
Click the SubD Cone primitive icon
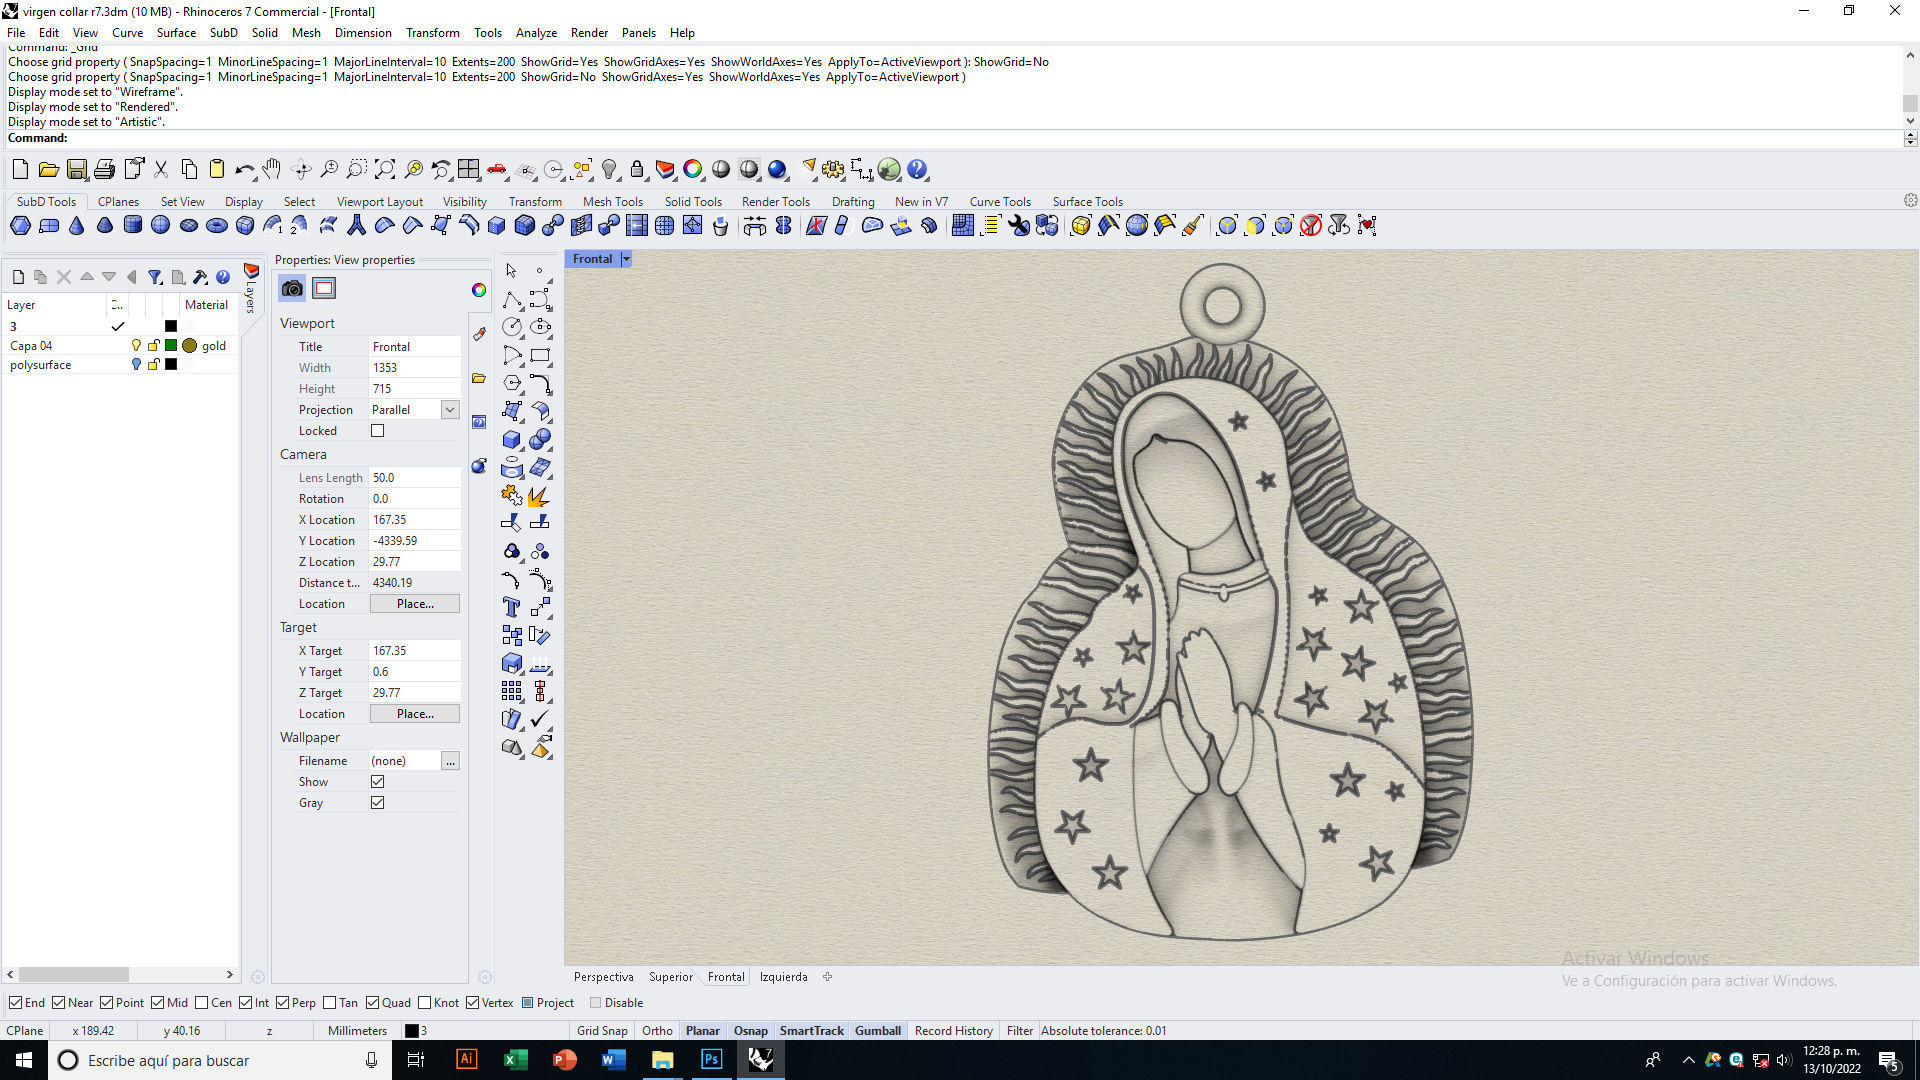tap(76, 226)
